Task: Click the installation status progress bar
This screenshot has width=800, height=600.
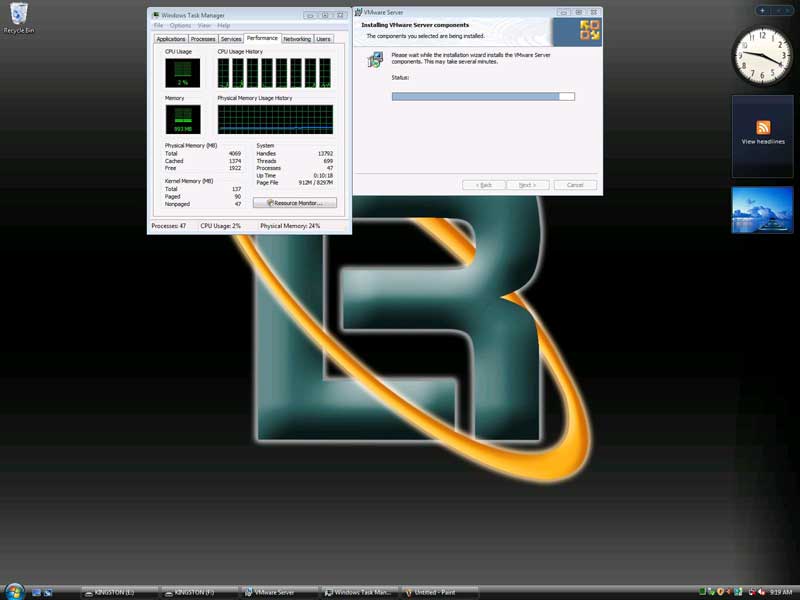Action: [483, 96]
